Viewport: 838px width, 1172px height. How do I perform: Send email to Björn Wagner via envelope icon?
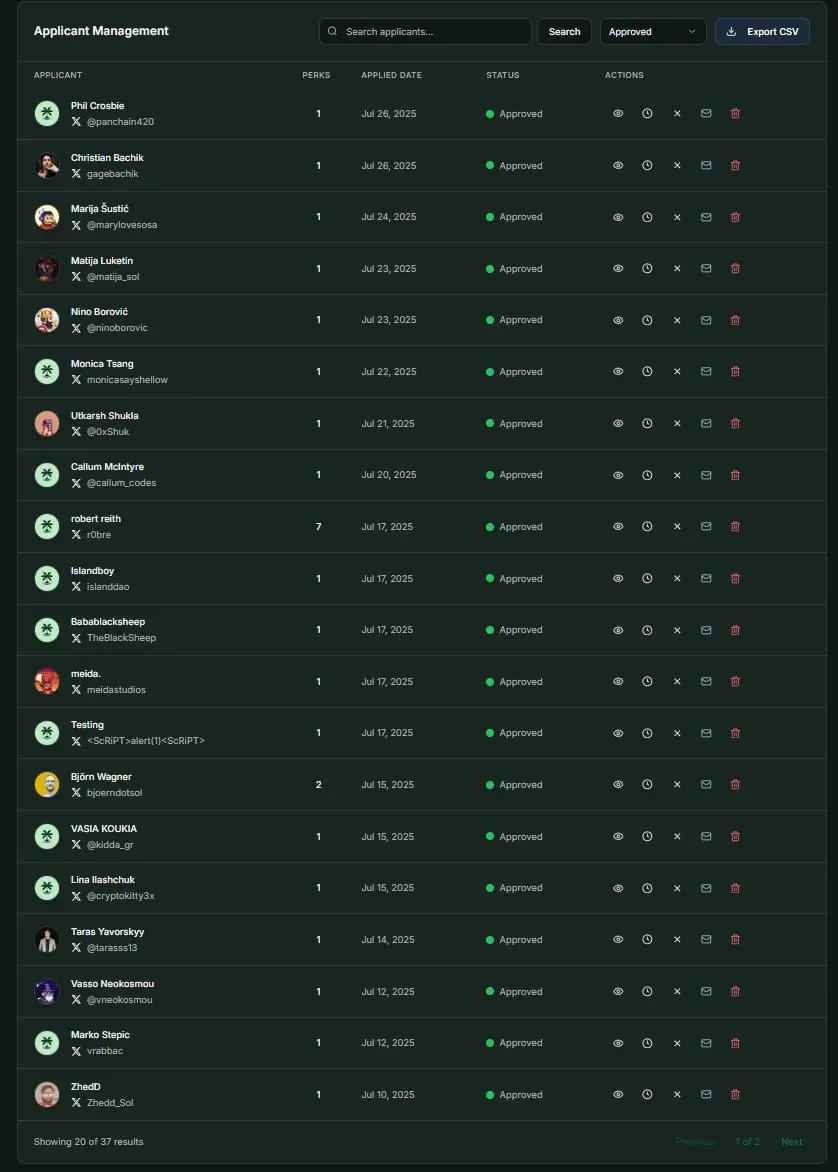[x=706, y=784]
